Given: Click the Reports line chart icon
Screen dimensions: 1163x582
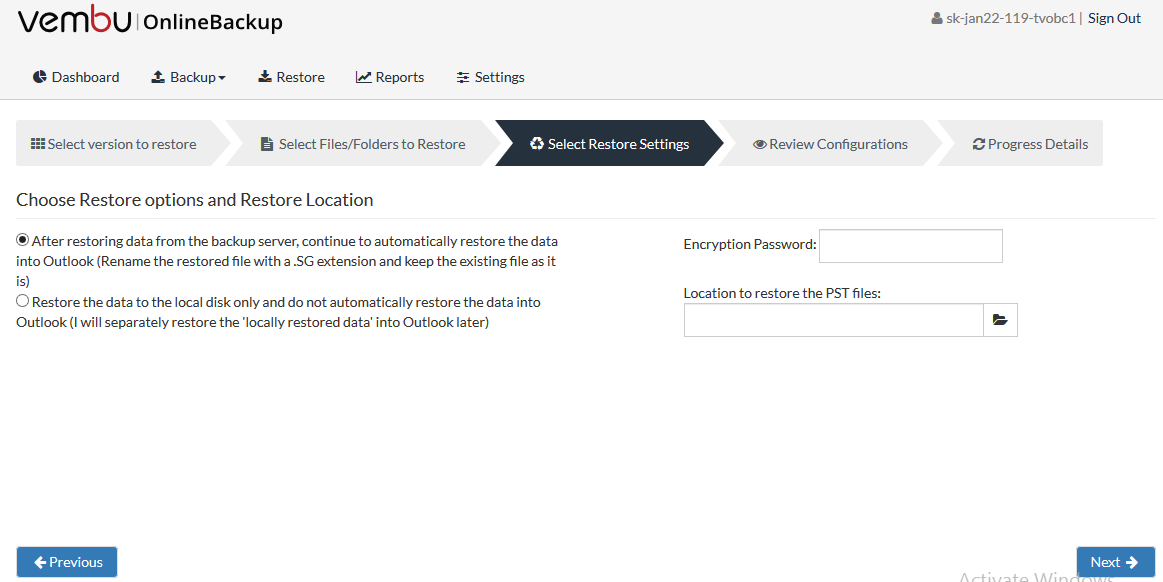Looking at the screenshot, I should click(x=363, y=77).
